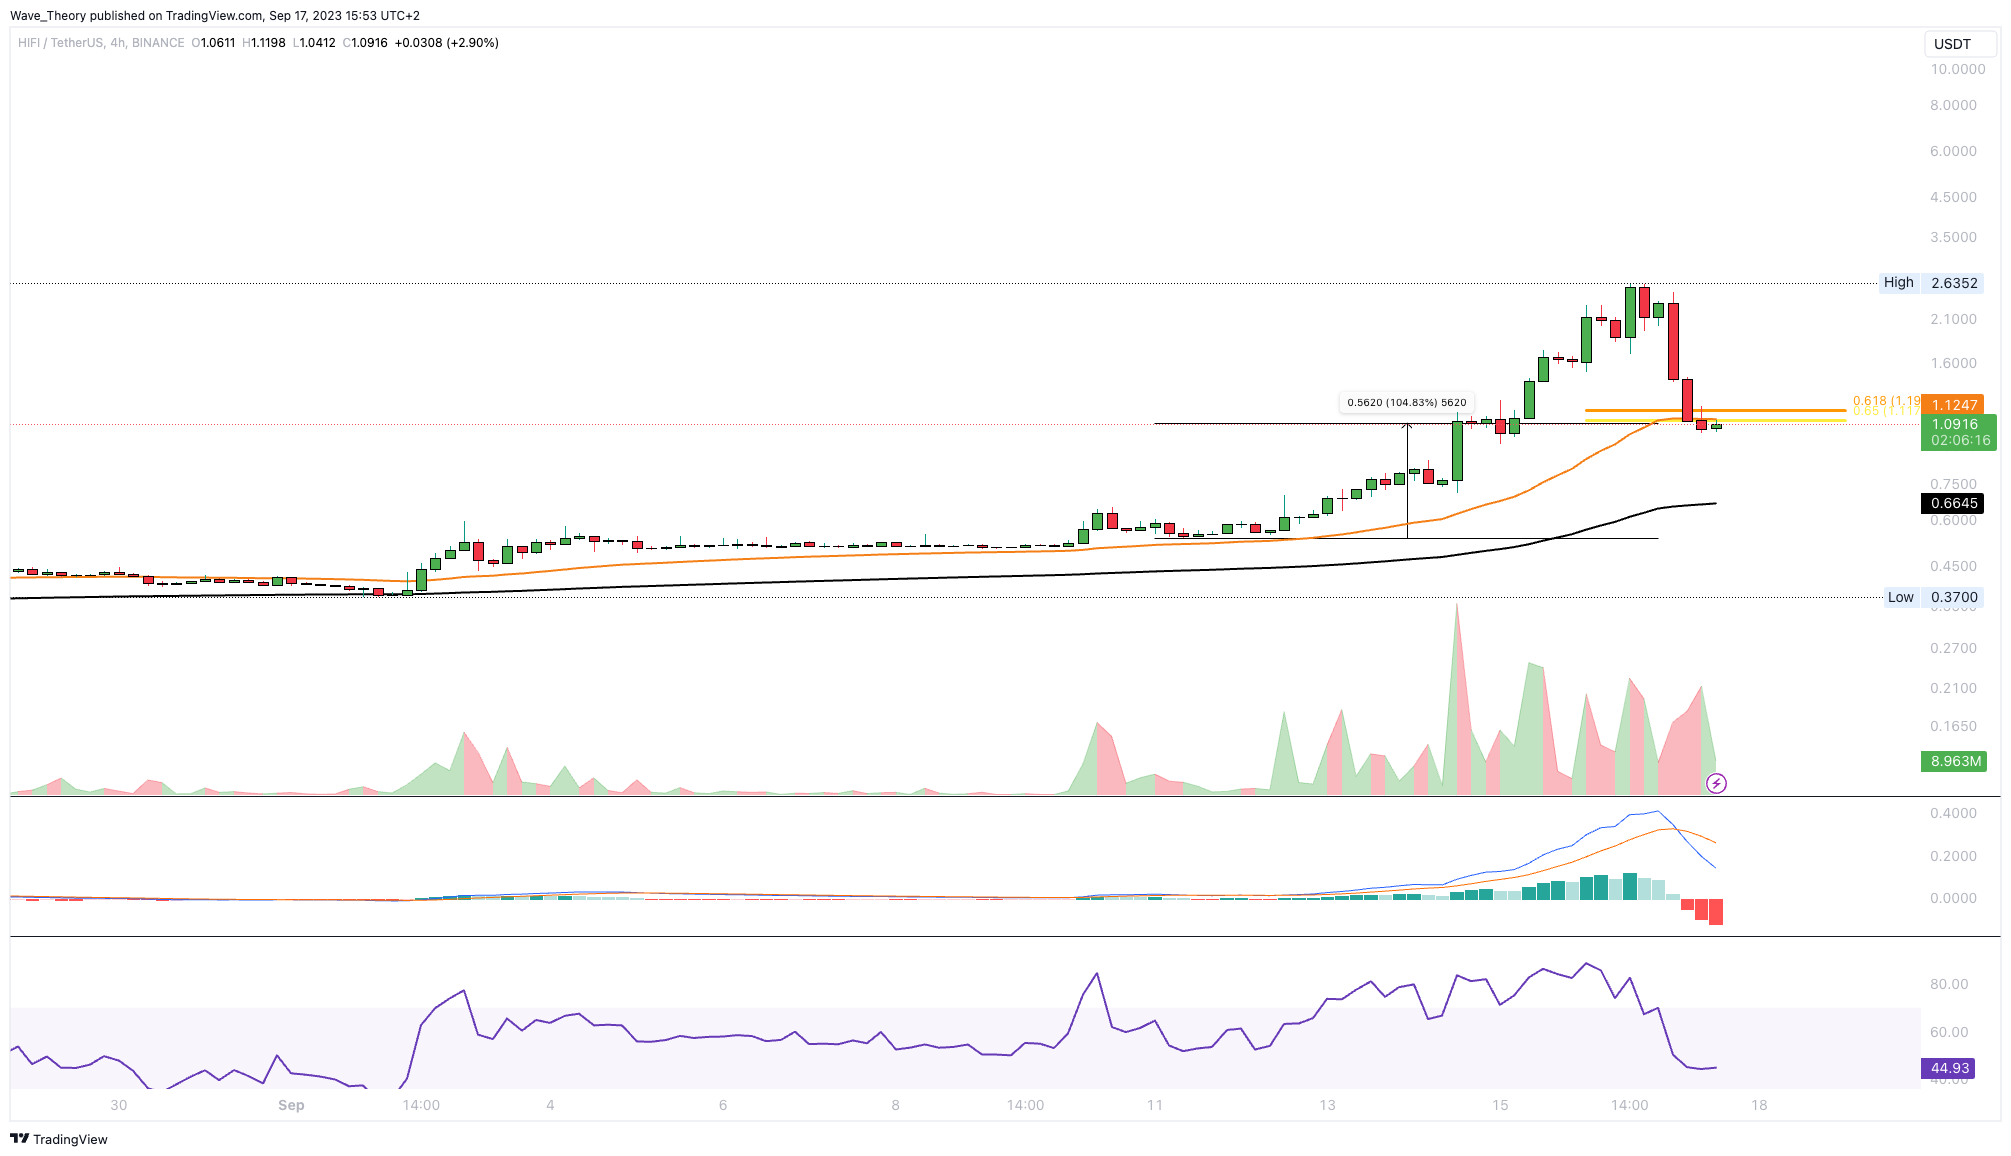
Task: Click the Wave_Theory published header text
Action: pyautogui.click(x=214, y=15)
